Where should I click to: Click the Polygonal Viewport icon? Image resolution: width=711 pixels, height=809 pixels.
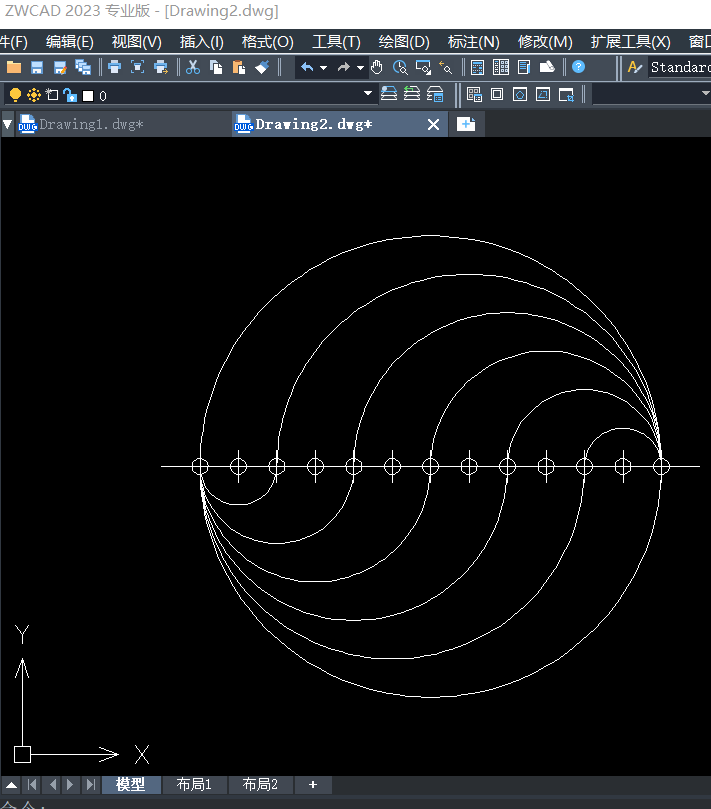tap(520, 94)
